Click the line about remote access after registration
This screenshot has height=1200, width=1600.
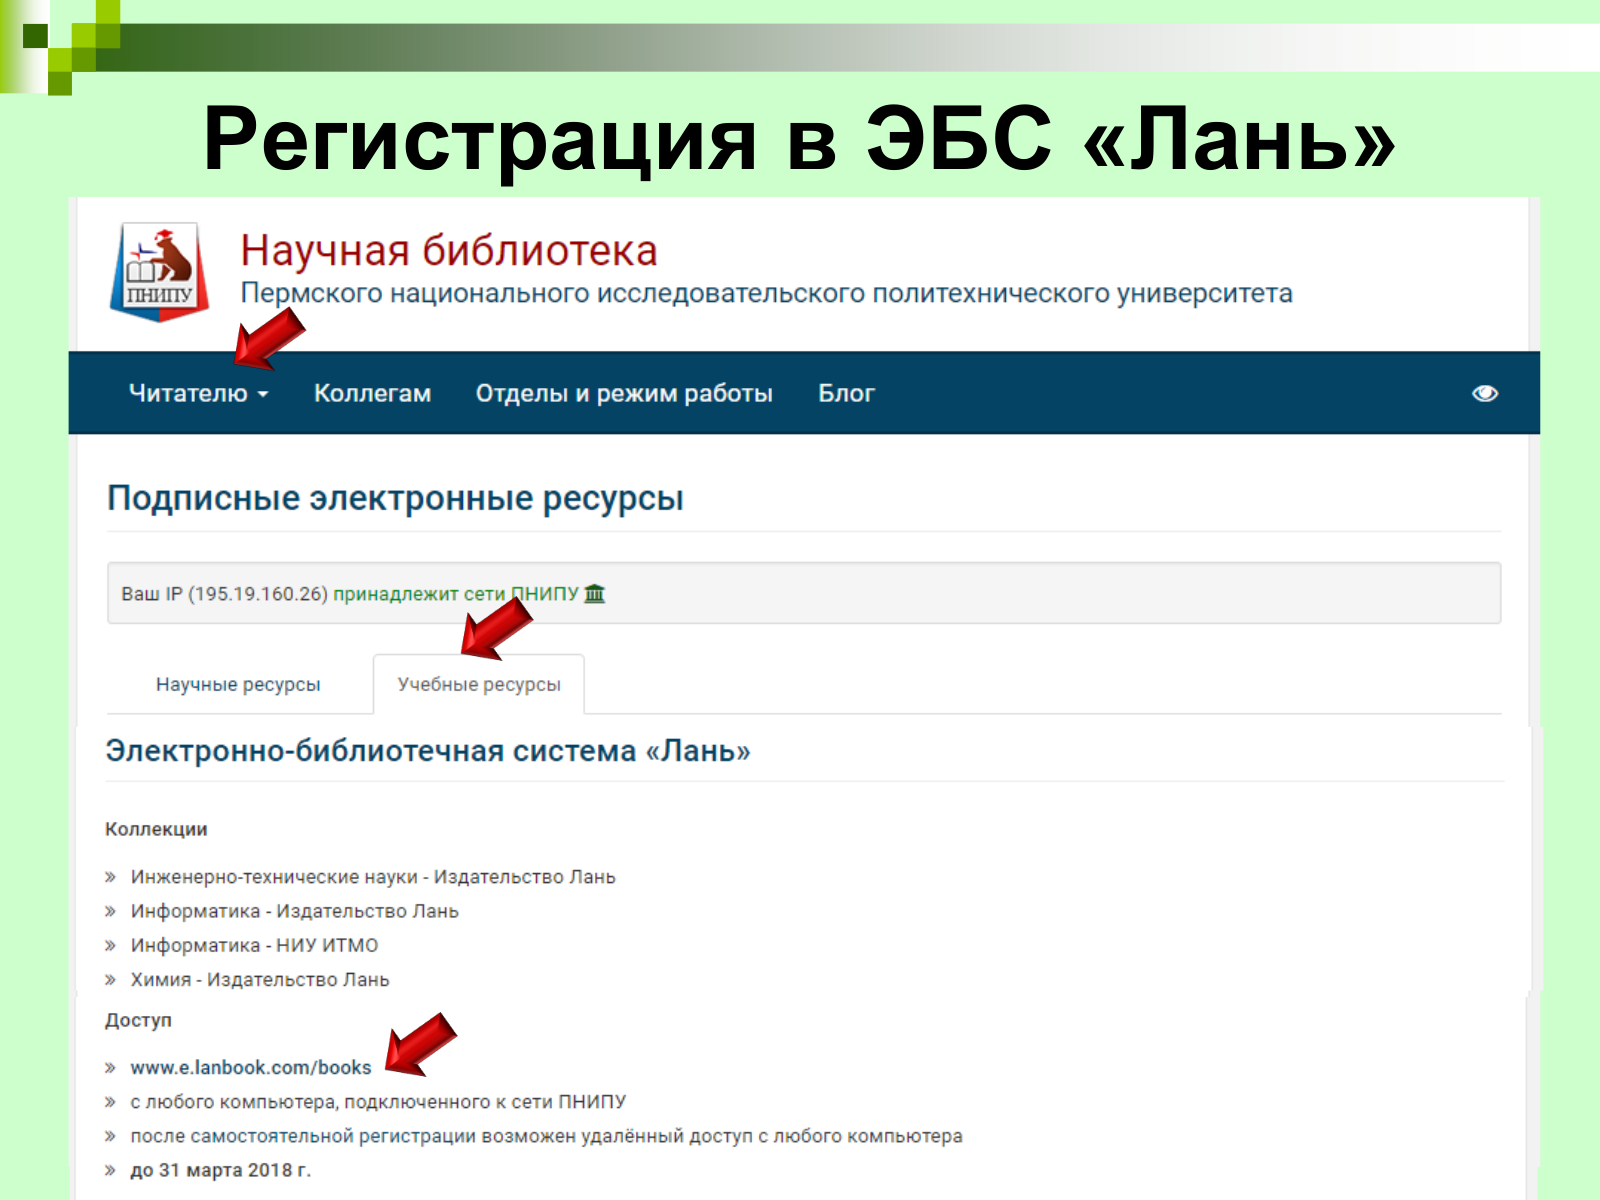click(546, 1136)
